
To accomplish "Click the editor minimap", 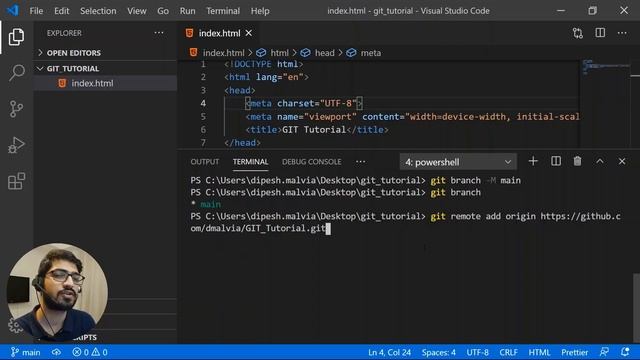I will 605,67.
